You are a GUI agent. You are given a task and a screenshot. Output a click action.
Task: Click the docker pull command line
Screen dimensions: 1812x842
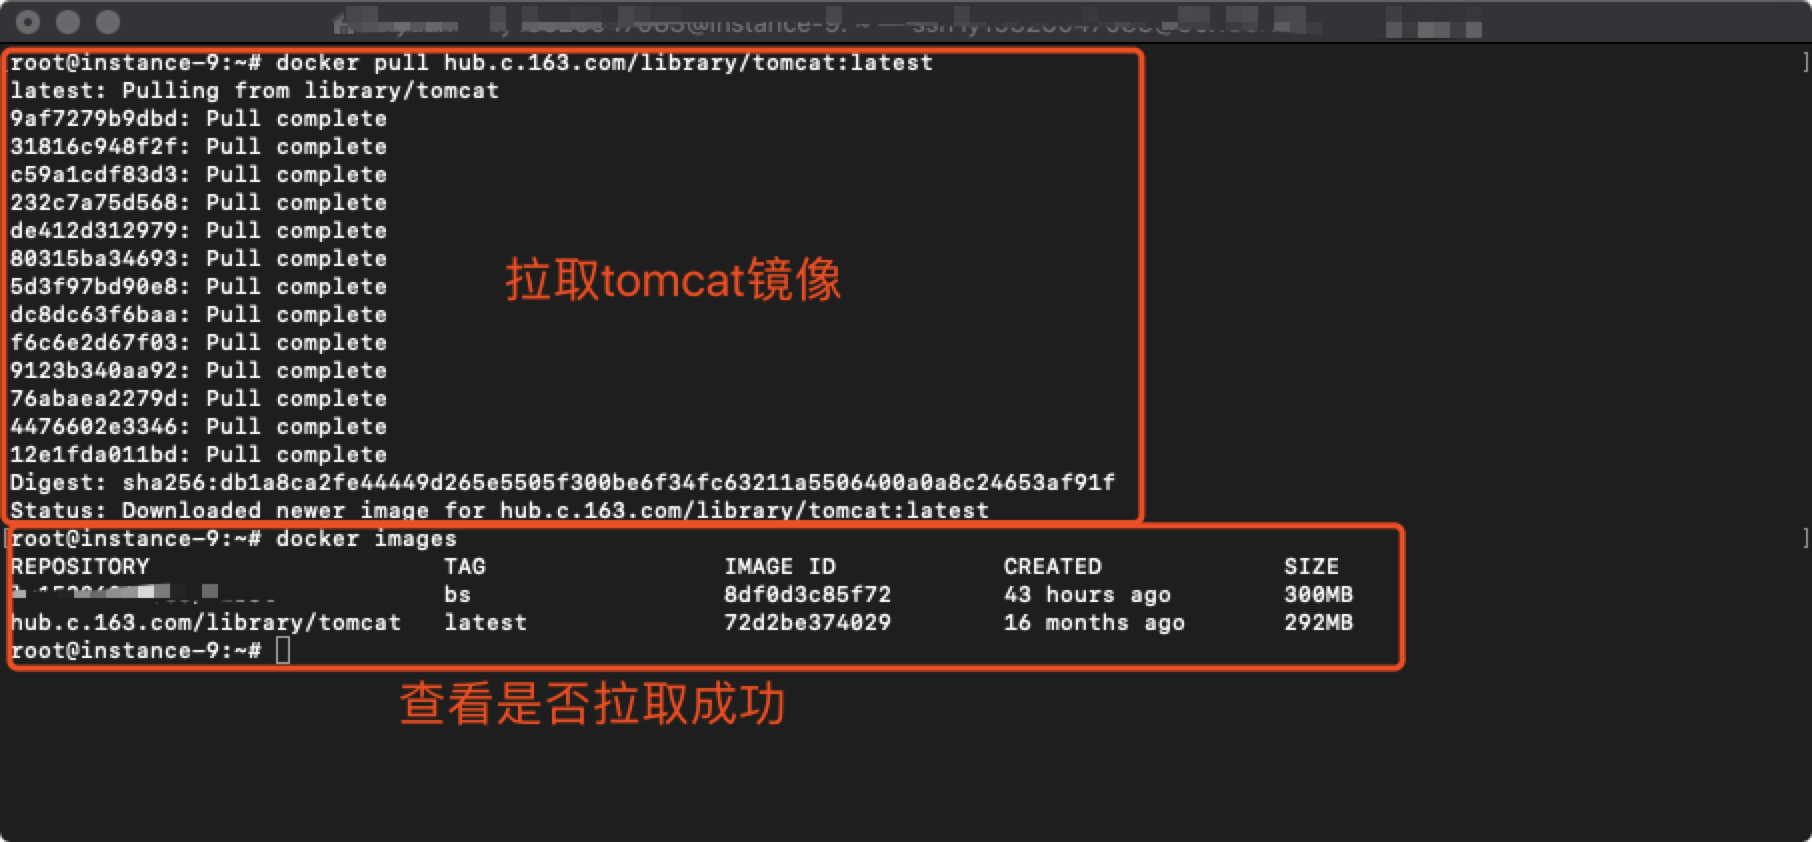[x=471, y=63]
